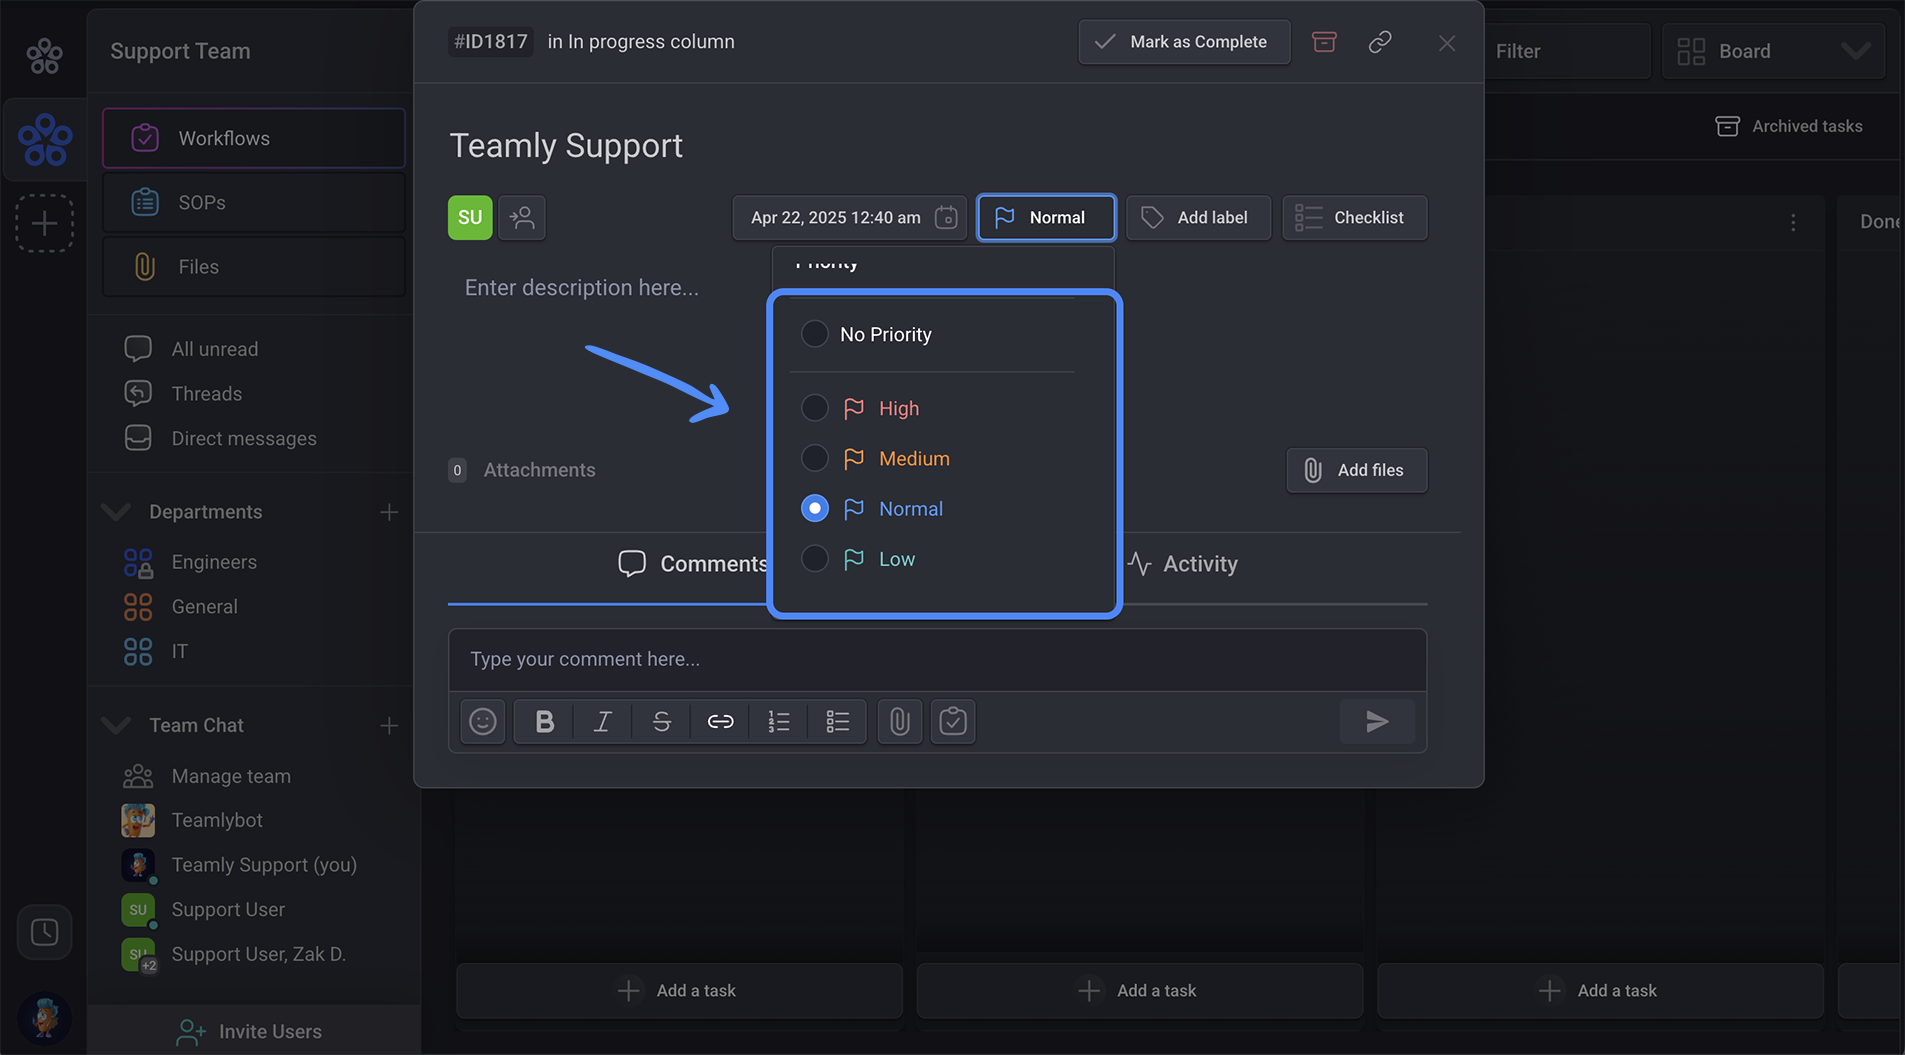Add a new Team Chat with plus icon

(389, 726)
